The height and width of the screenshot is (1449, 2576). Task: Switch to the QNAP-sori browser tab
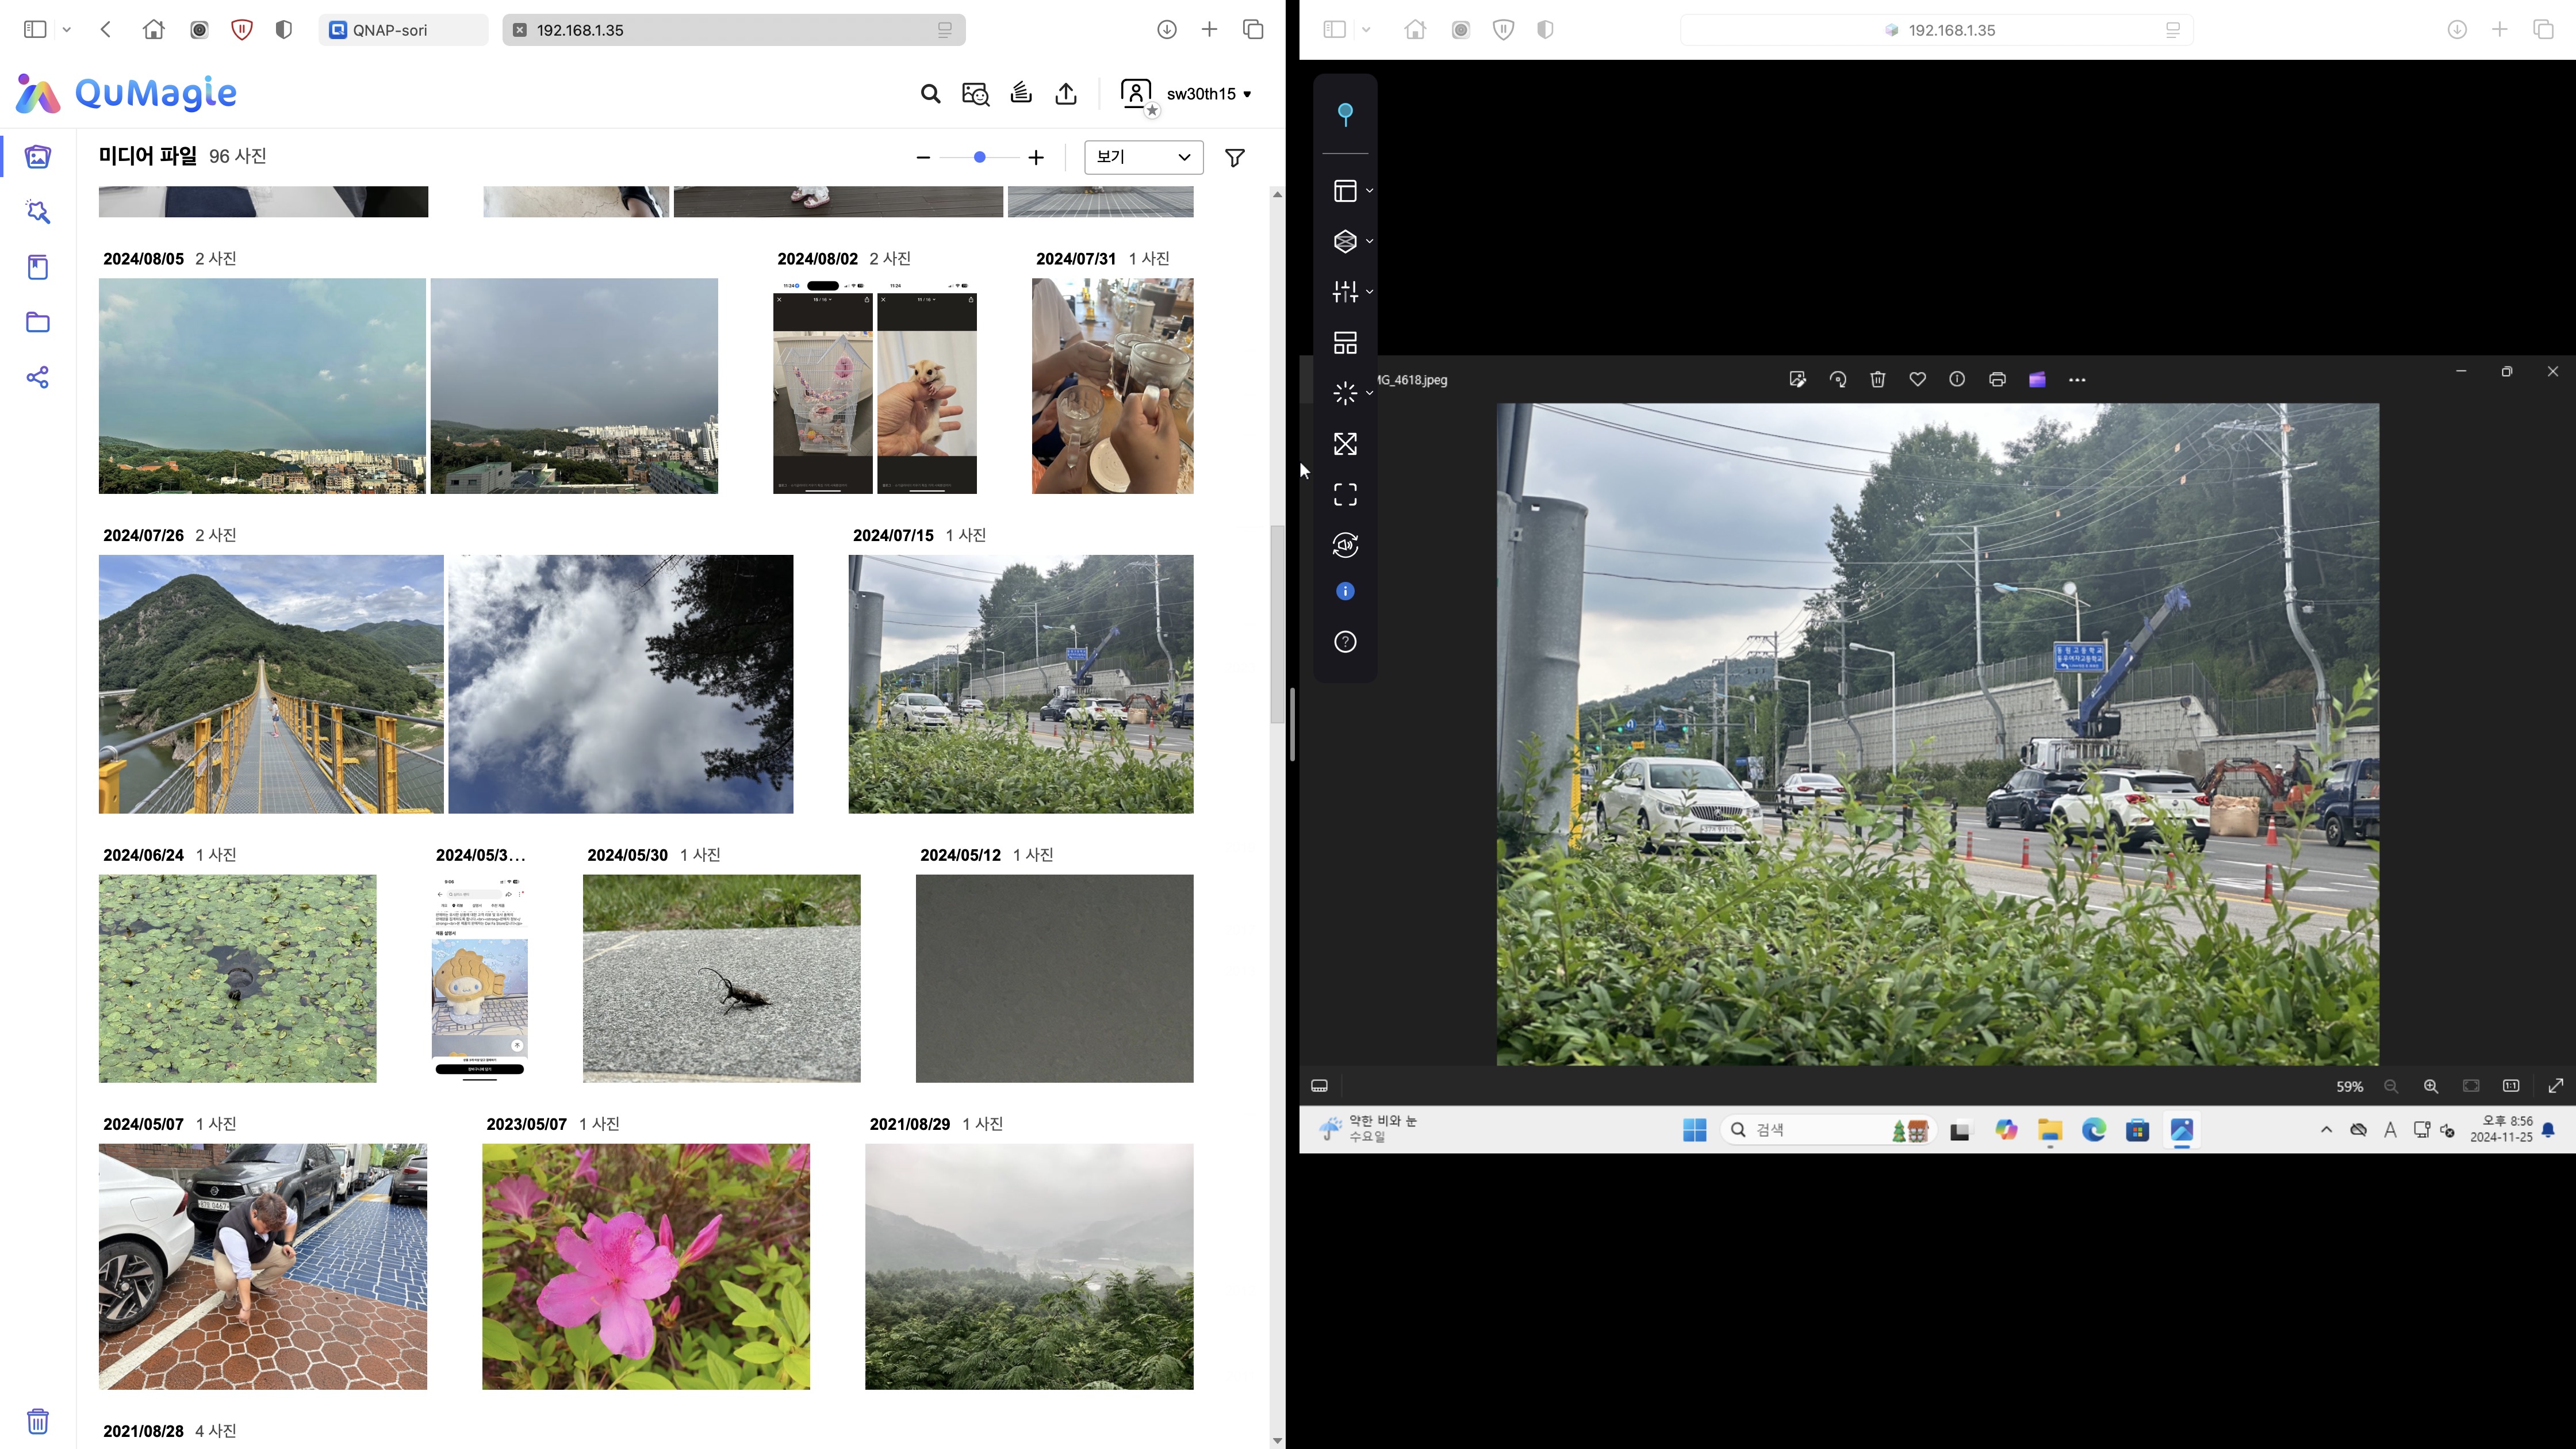[402, 30]
